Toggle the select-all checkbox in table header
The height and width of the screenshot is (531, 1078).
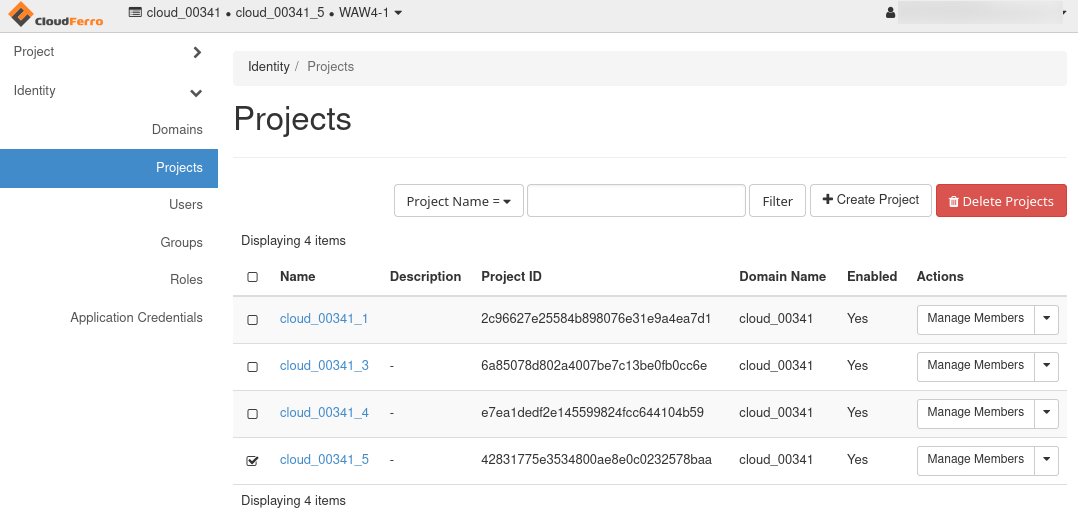[x=252, y=277]
